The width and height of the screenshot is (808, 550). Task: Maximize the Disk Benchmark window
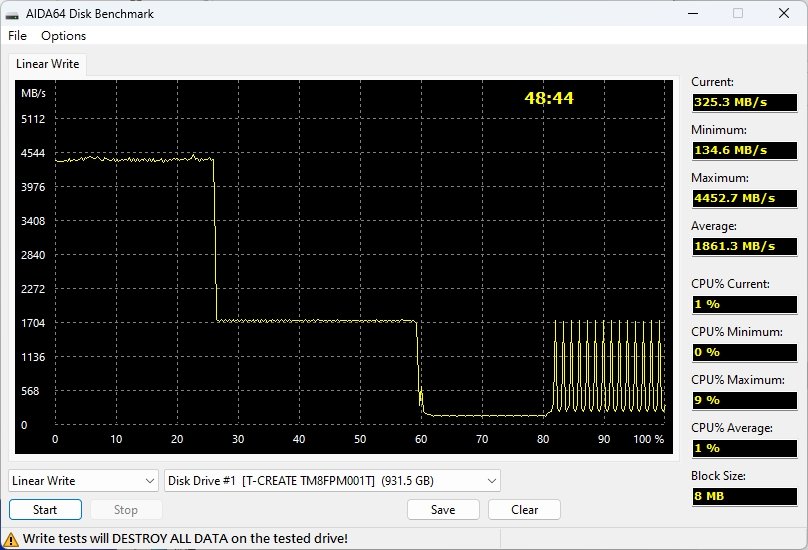tap(738, 13)
